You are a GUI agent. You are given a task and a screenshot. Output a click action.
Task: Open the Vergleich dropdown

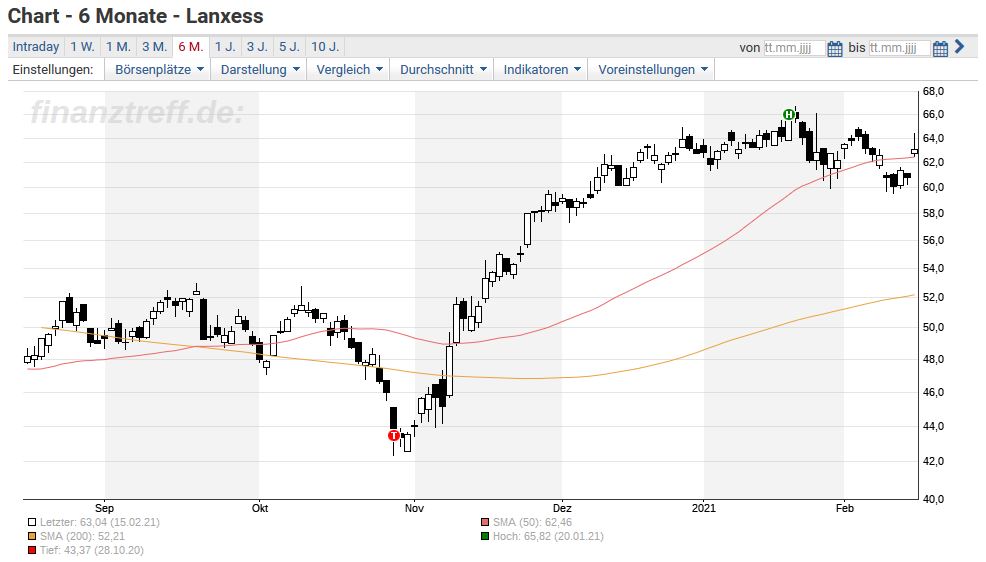[x=349, y=70]
